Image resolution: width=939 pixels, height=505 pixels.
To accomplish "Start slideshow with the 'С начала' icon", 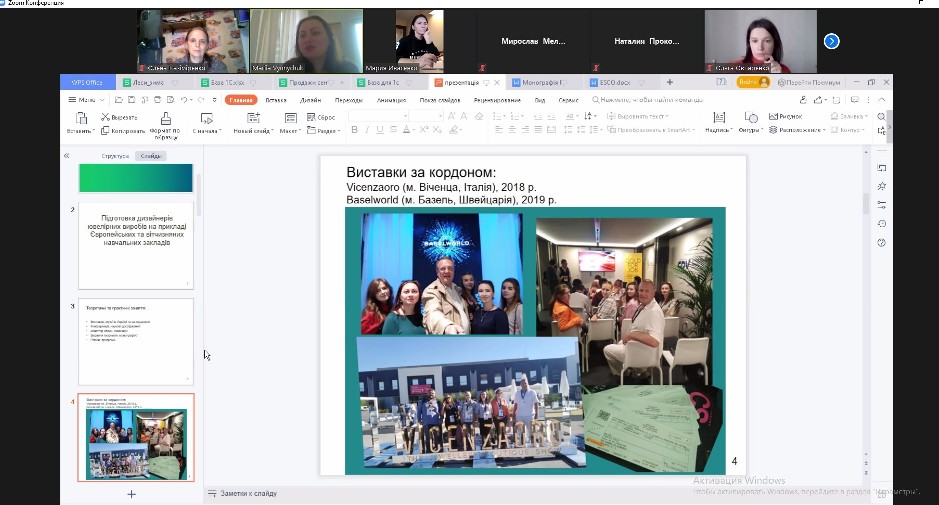I will tap(205, 117).
